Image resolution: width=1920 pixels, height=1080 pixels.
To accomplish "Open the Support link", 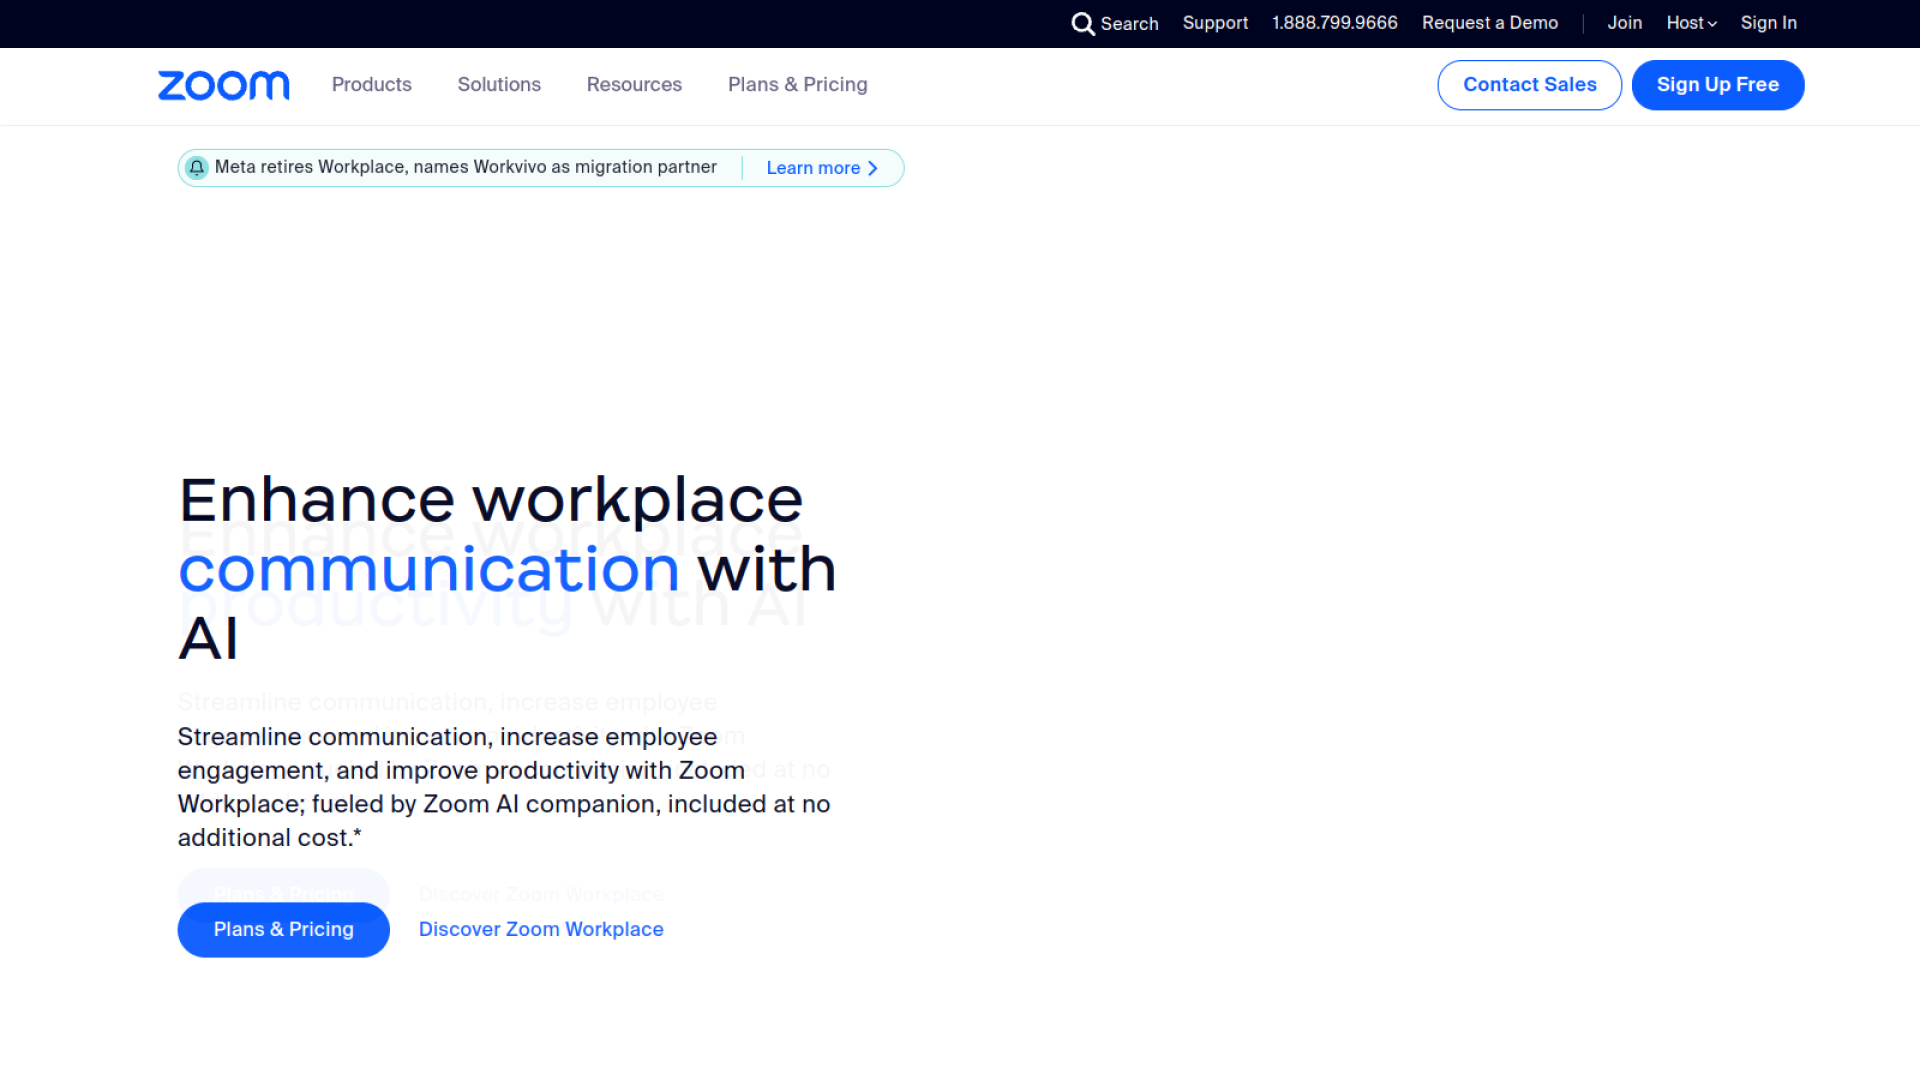I will click(1215, 23).
